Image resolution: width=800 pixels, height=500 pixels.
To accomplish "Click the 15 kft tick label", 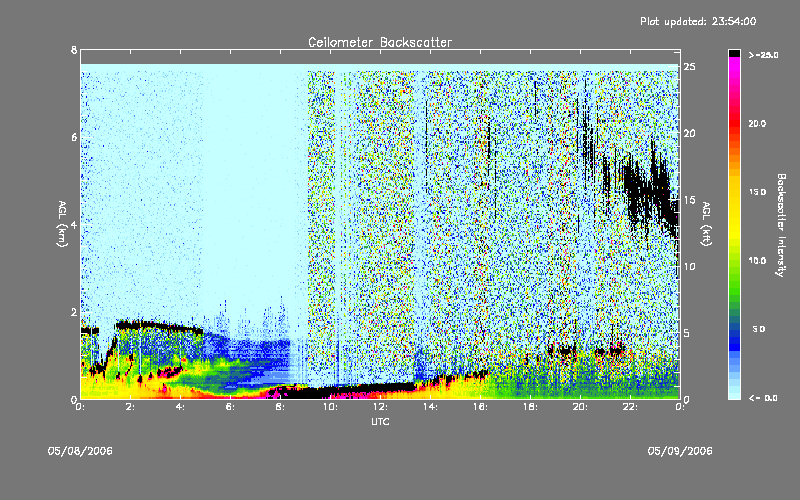I will 689,199.
